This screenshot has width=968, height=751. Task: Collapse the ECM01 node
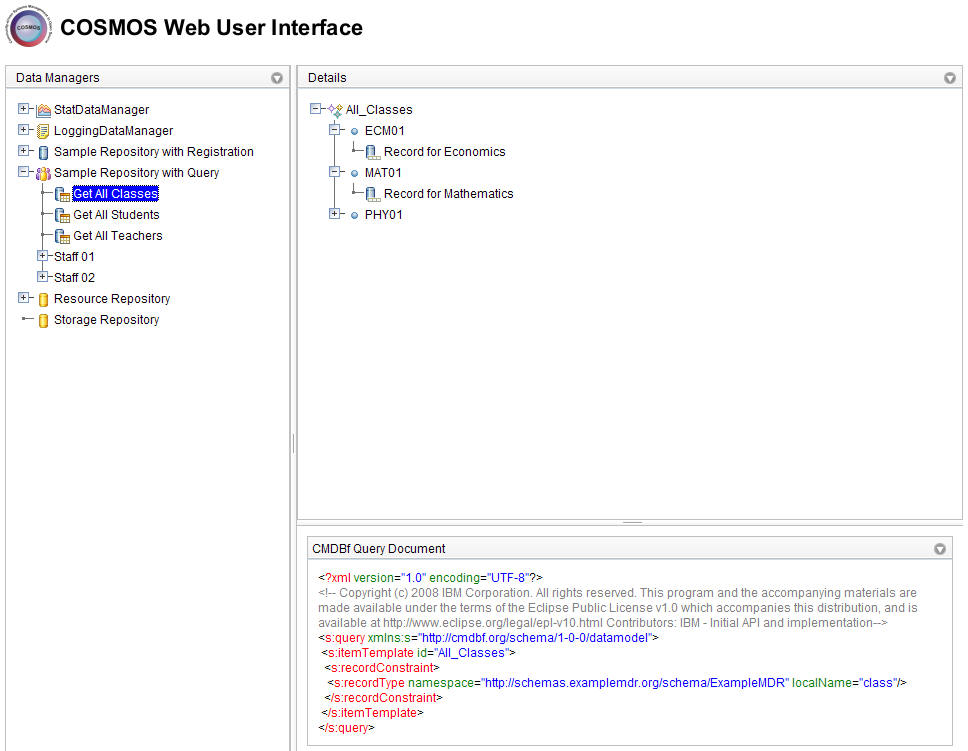[x=335, y=130]
